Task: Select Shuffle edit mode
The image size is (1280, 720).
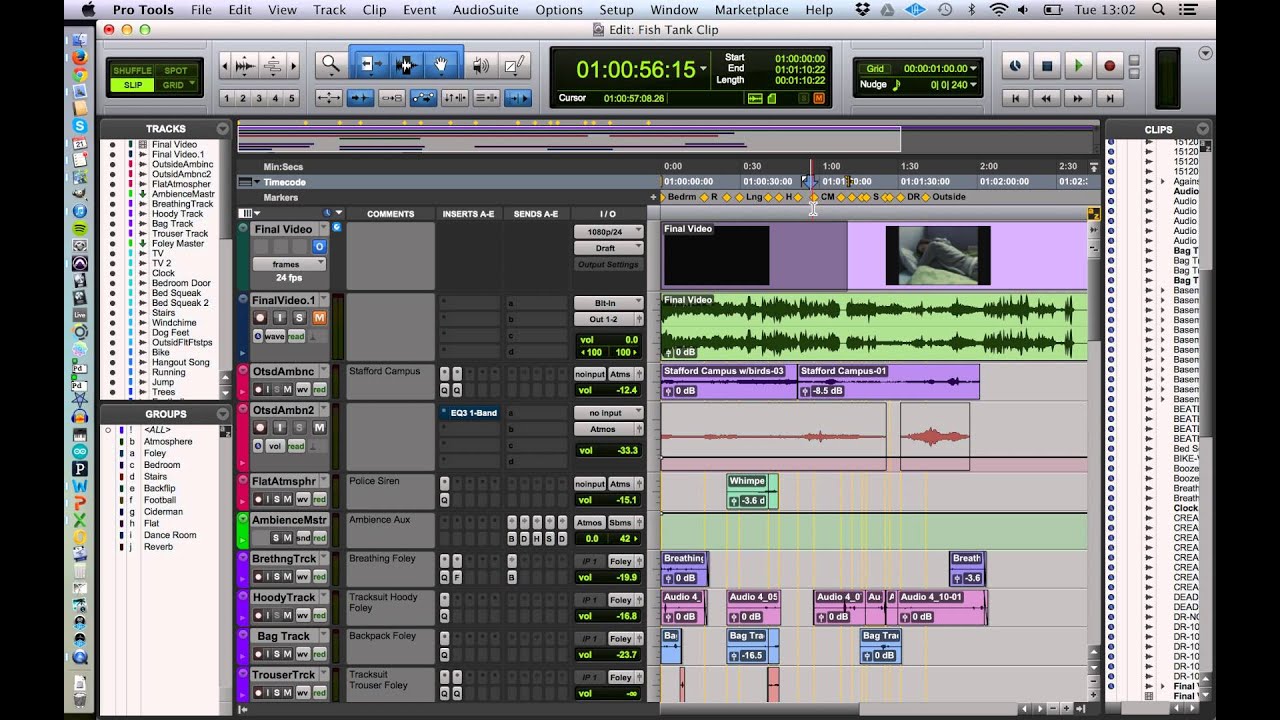Action: coord(132,71)
